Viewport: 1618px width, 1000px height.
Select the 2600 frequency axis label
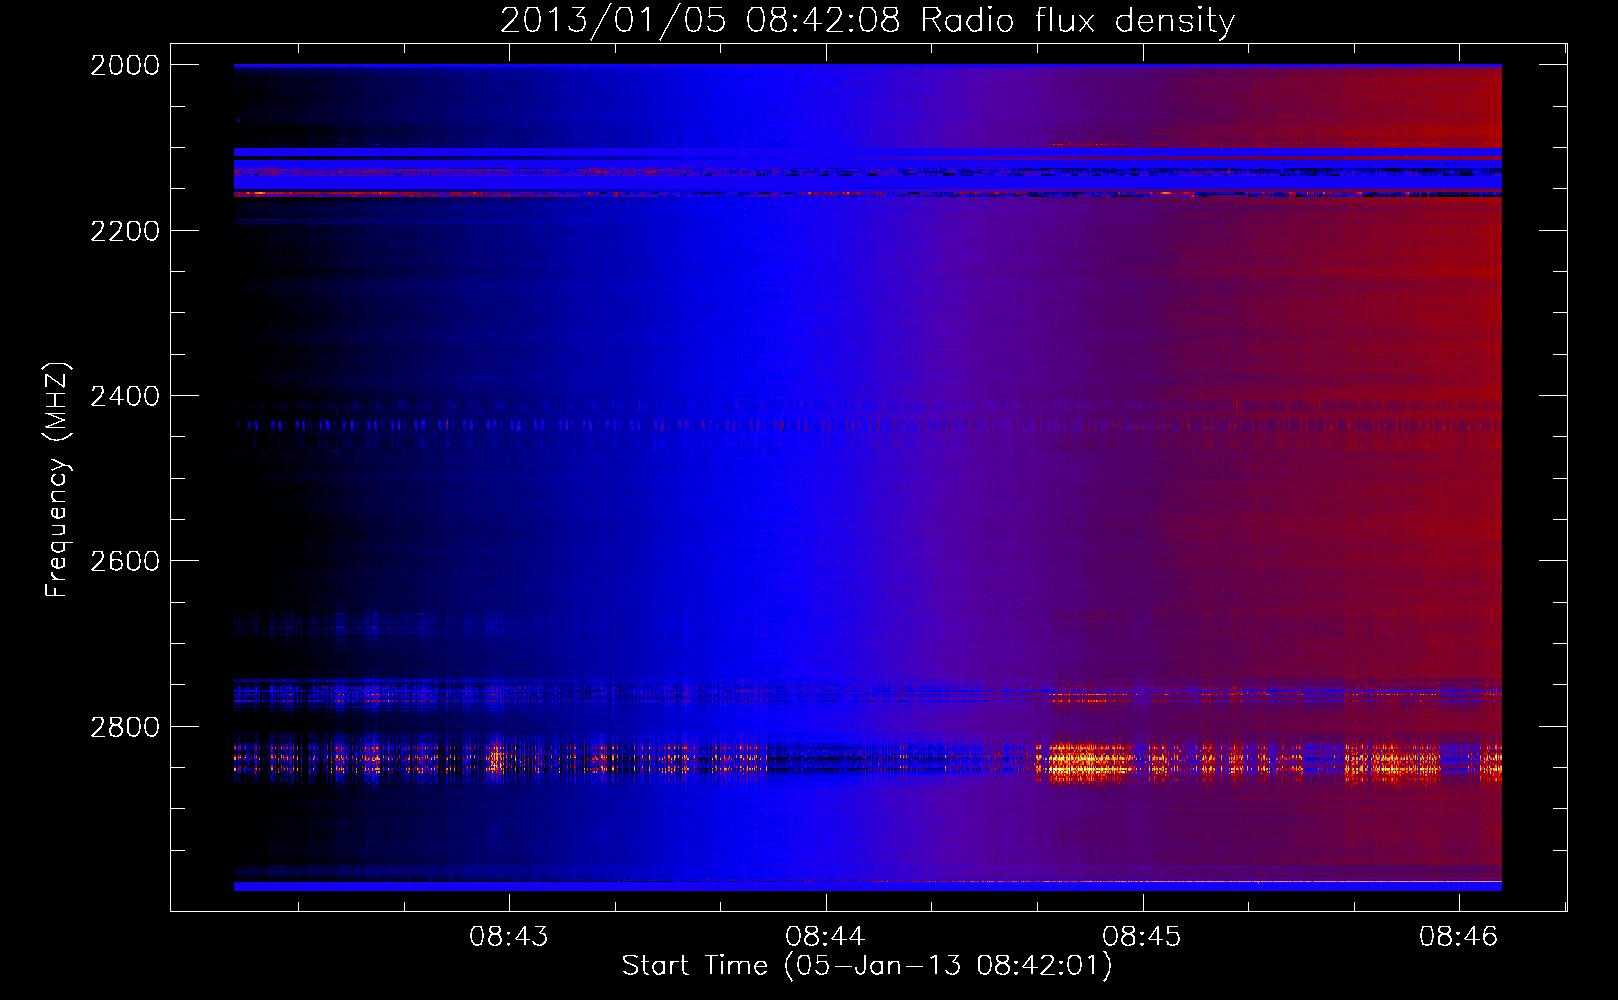(125, 561)
